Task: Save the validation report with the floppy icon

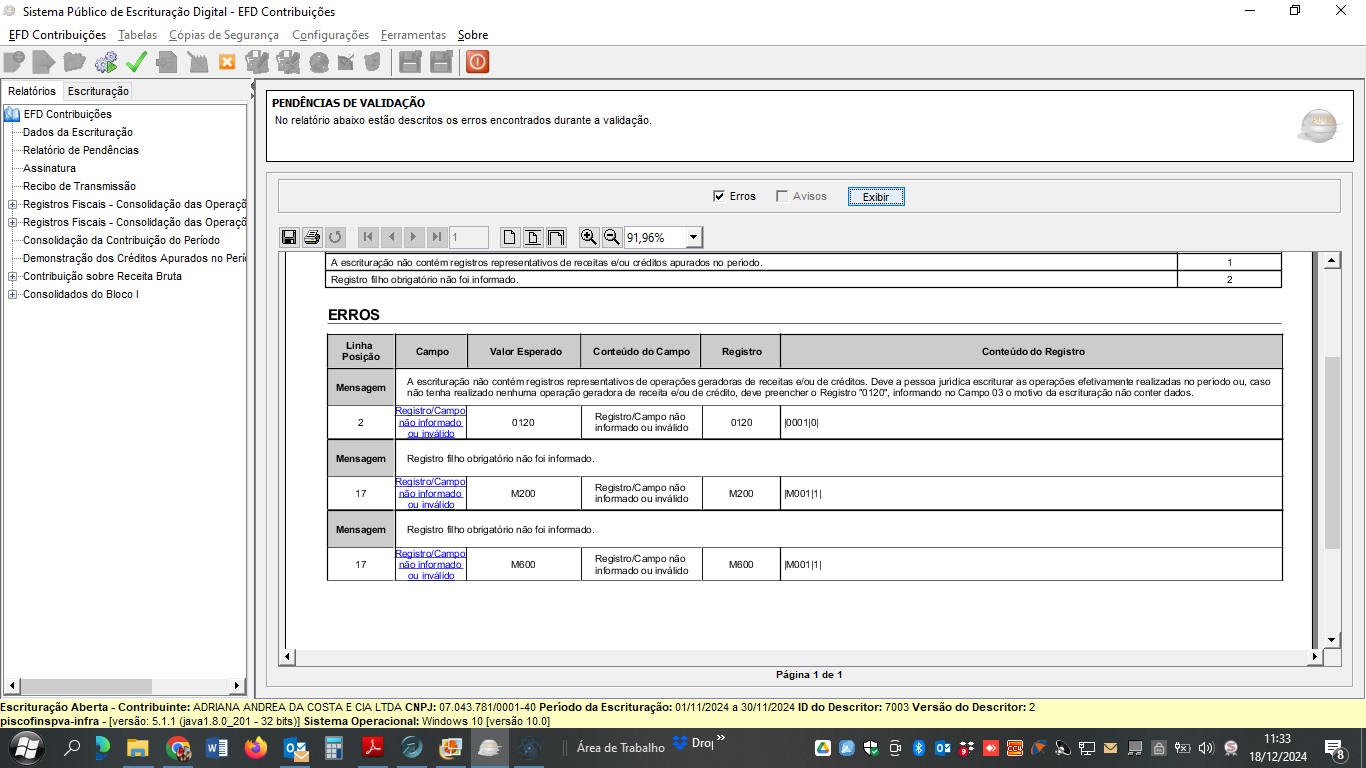Action: click(x=289, y=237)
